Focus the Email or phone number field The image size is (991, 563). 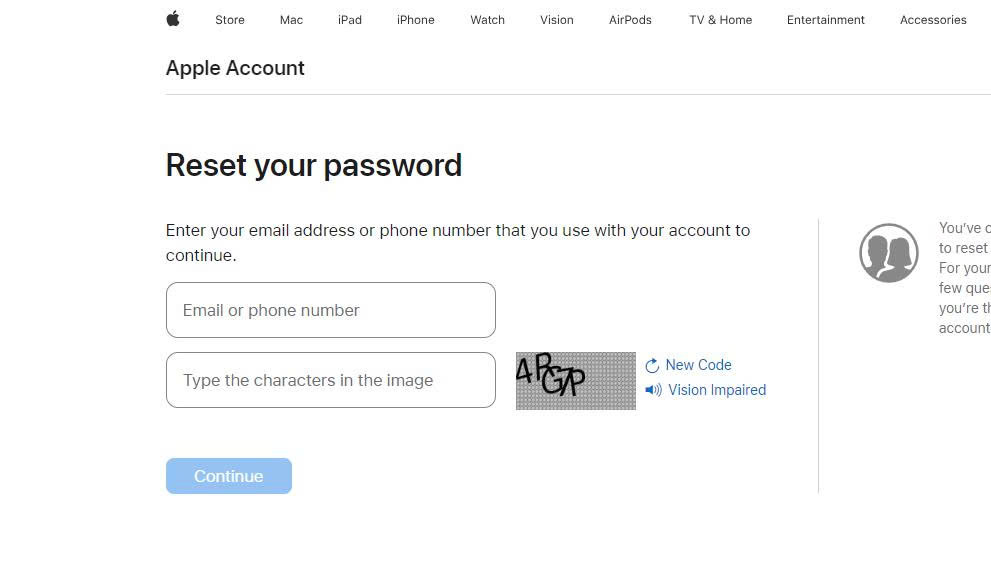pos(331,310)
